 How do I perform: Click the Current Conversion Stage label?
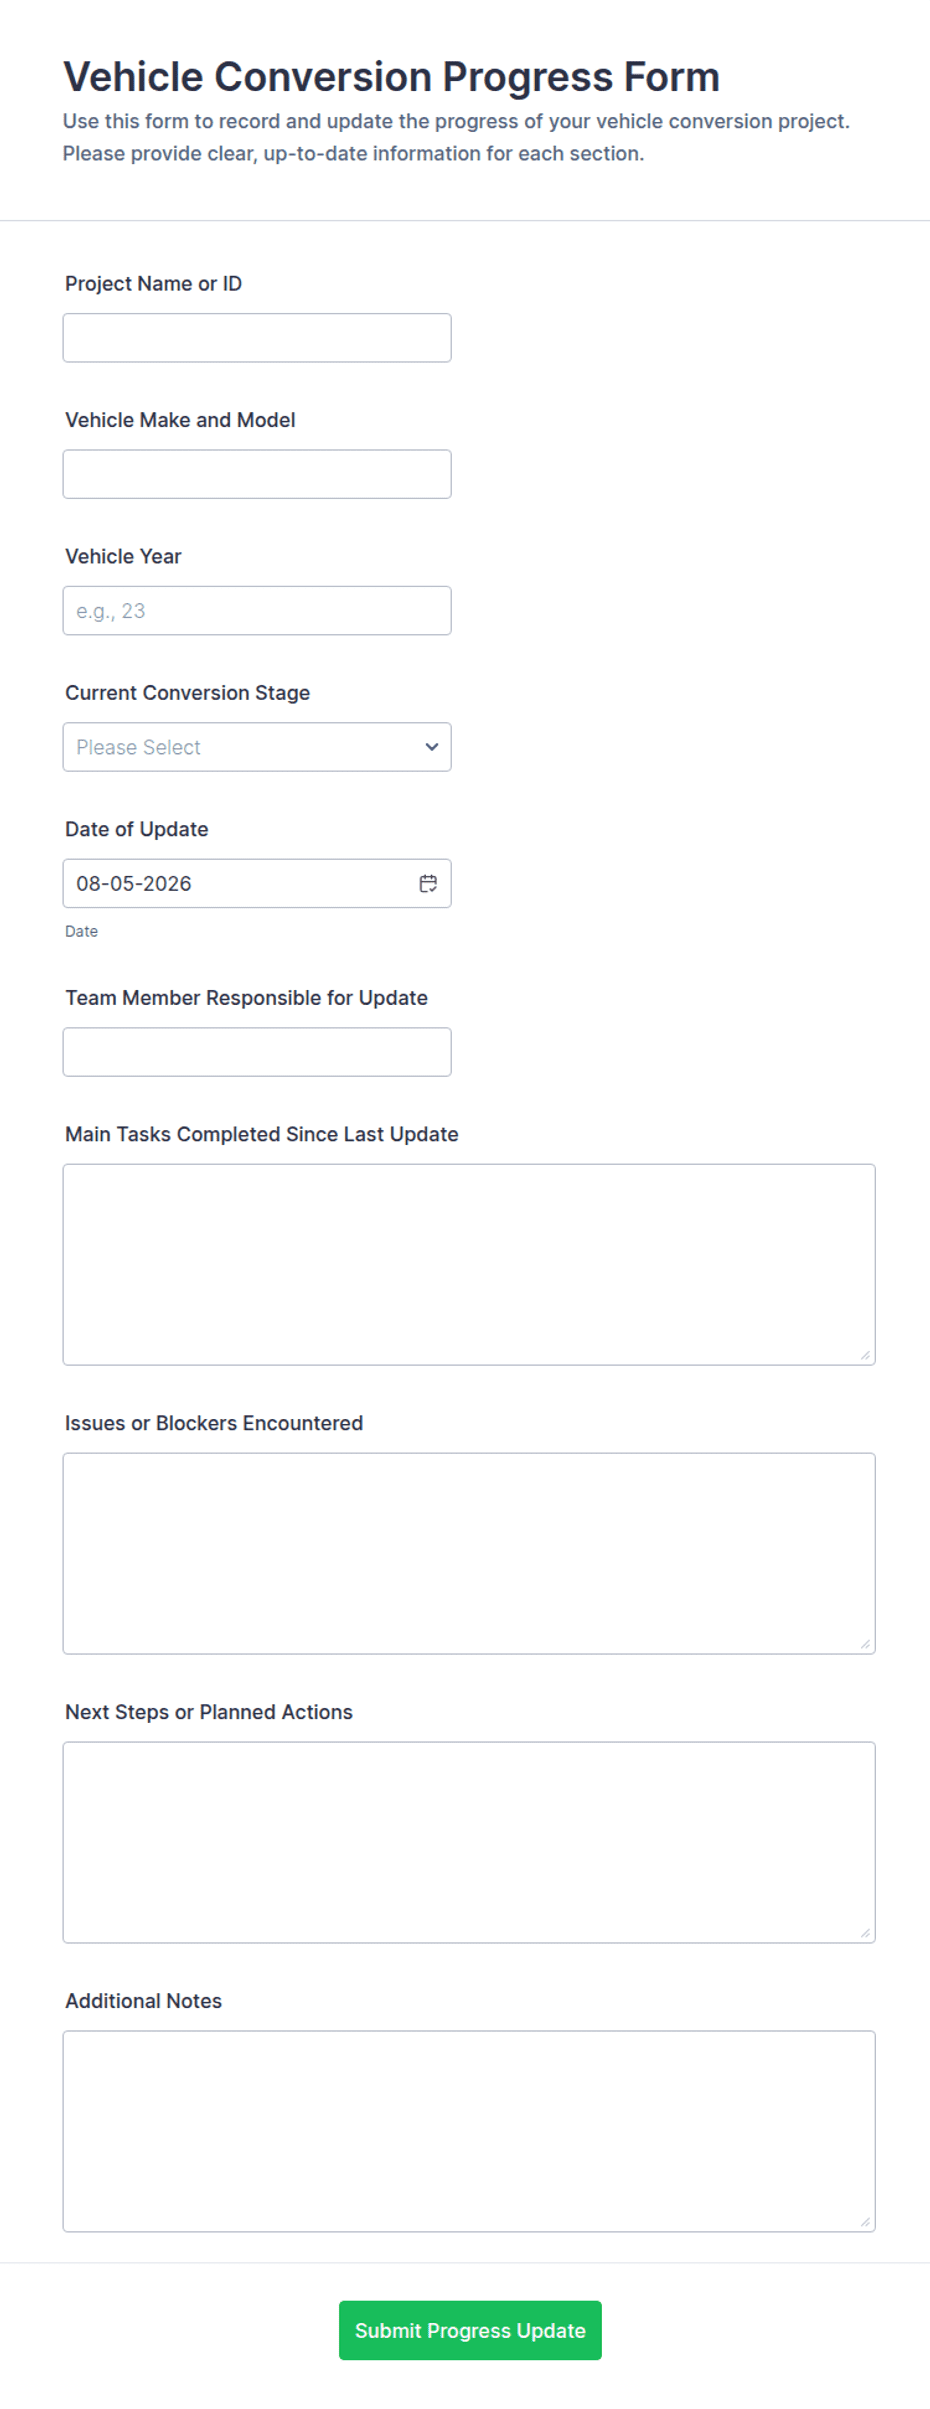coord(187,693)
